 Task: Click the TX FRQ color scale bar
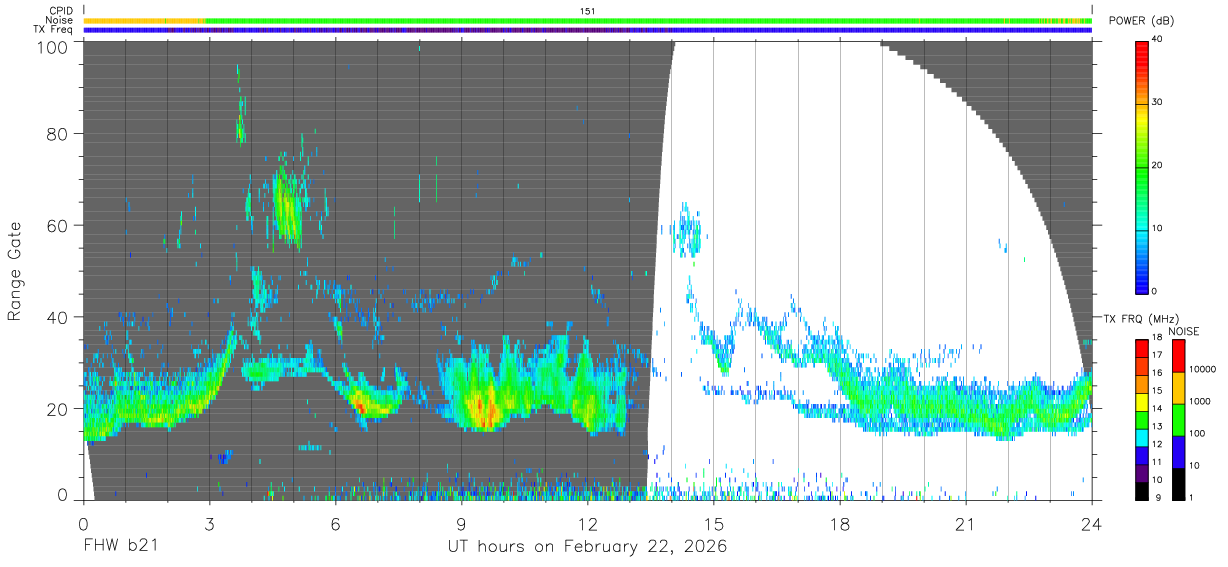click(x=1141, y=419)
